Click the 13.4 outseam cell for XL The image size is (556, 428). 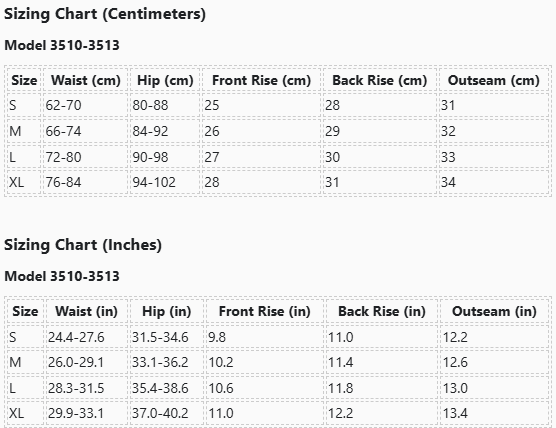(494, 413)
